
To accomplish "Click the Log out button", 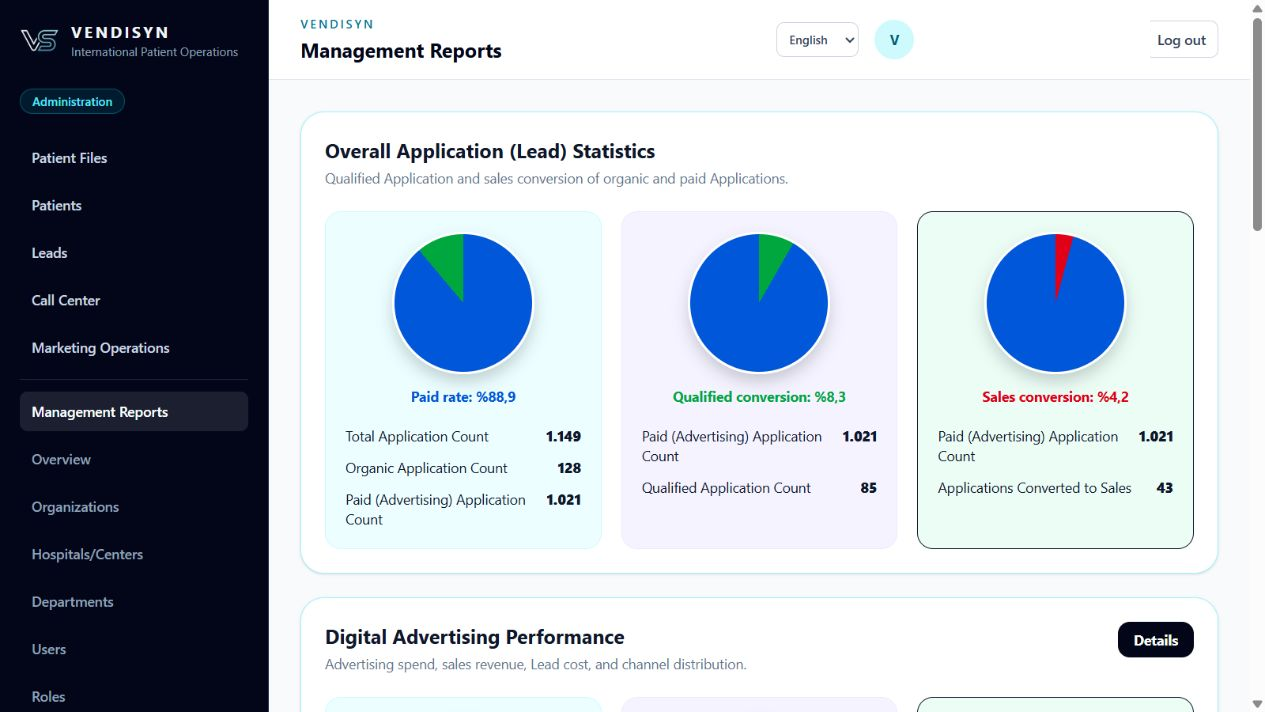I will point(1181,40).
